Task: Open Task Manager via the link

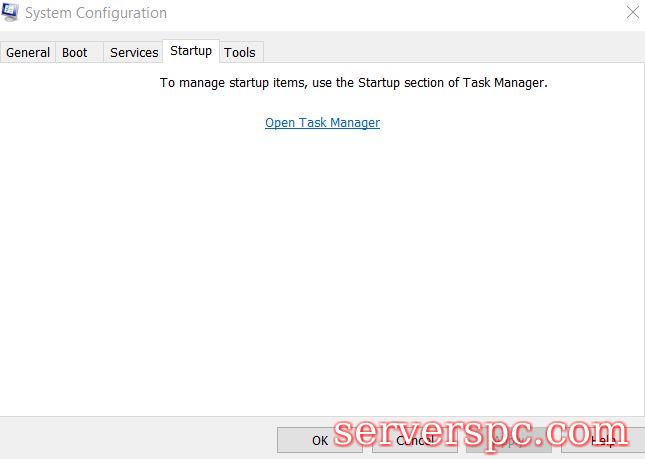Action: click(322, 123)
